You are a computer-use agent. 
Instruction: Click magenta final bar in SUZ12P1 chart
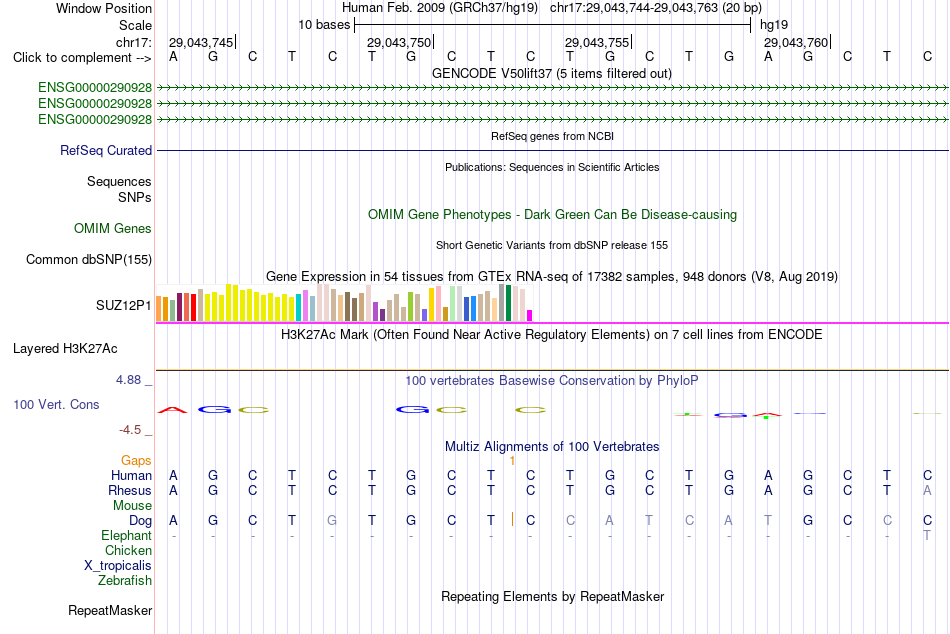pos(530,315)
